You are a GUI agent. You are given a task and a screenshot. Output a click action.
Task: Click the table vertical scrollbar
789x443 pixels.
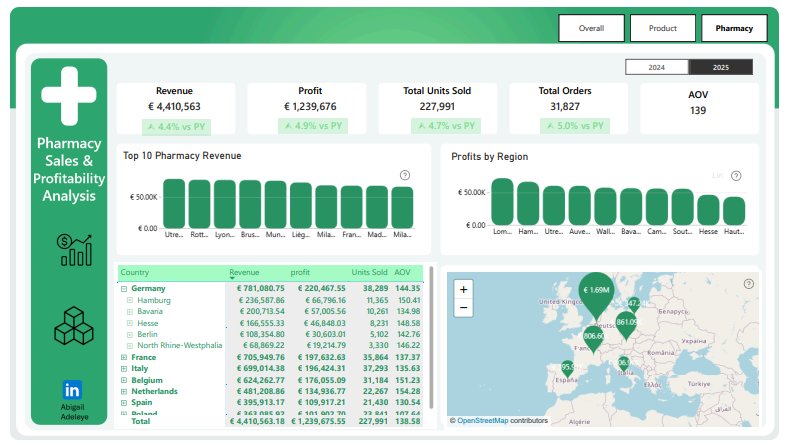[x=431, y=337]
